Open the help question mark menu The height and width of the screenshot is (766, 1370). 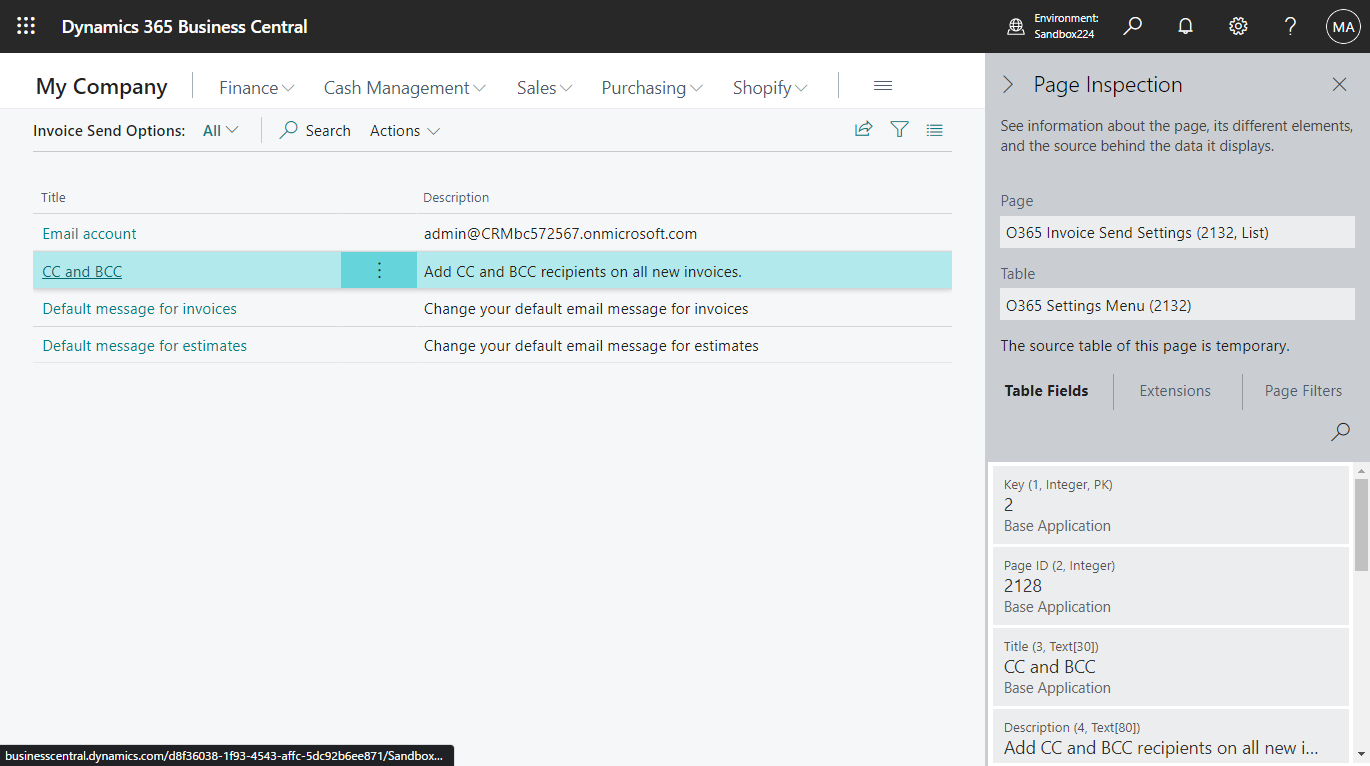1290,26
